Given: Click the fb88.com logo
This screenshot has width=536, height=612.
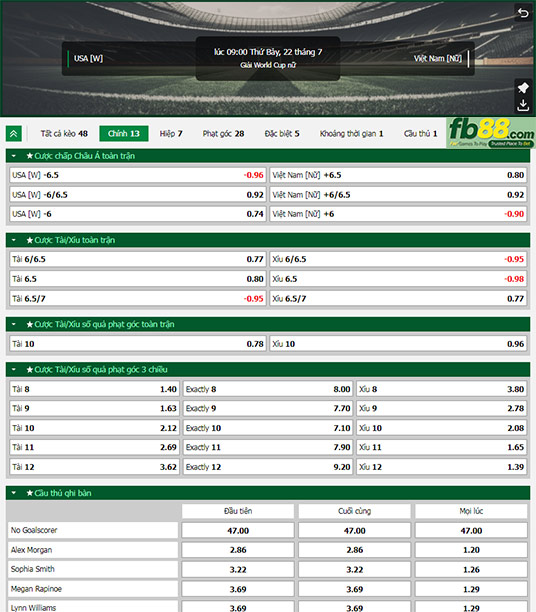Looking at the screenshot, I should [491, 132].
